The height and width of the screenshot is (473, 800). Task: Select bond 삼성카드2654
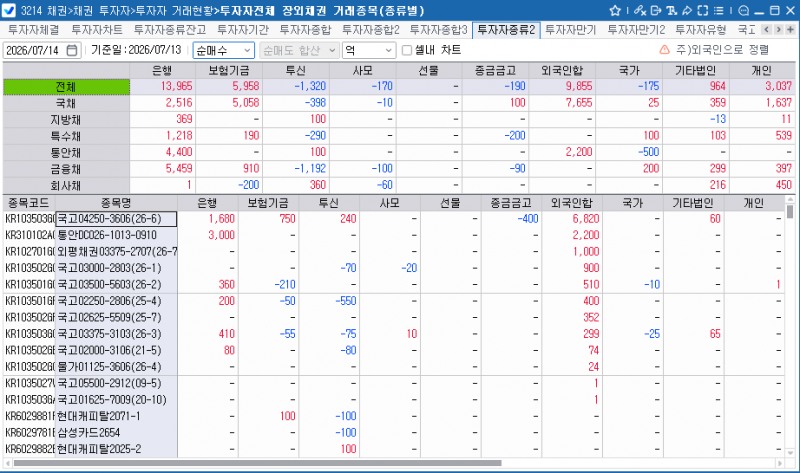click(x=116, y=433)
